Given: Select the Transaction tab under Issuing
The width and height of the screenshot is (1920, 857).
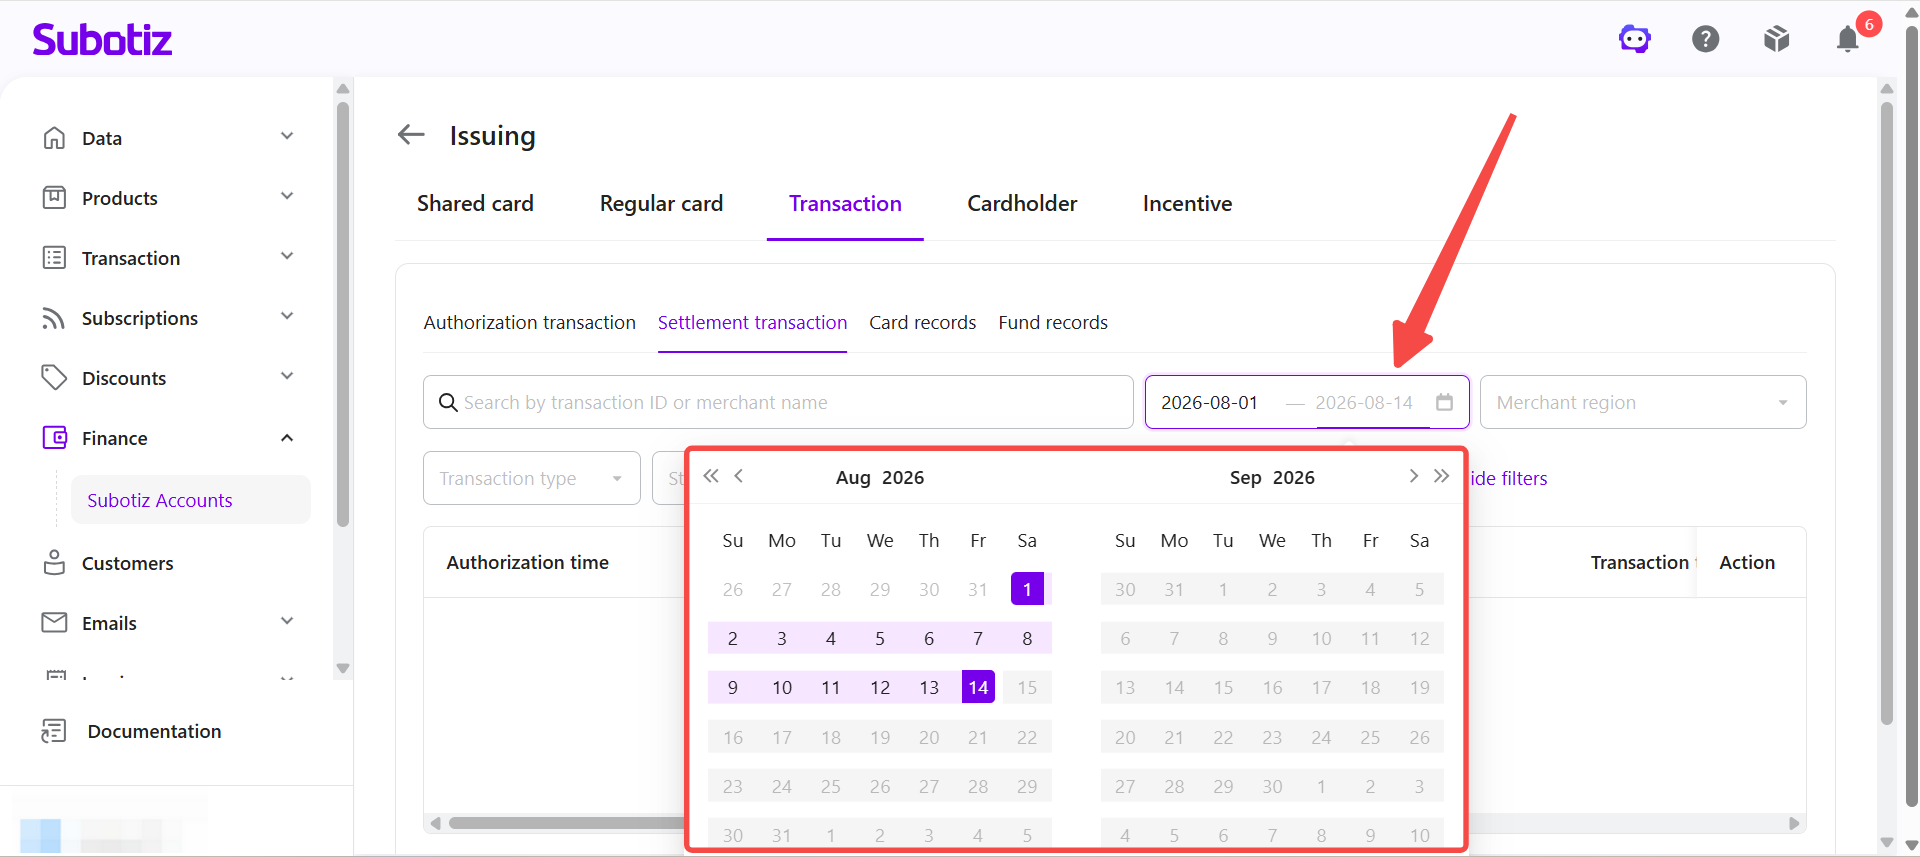Looking at the screenshot, I should point(845,203).
